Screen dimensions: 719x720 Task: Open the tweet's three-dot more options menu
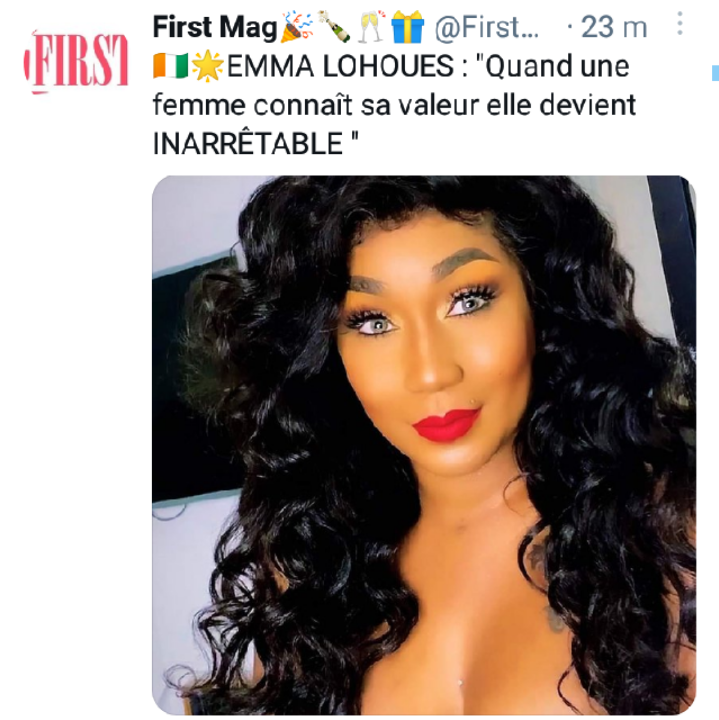(680, 23)
